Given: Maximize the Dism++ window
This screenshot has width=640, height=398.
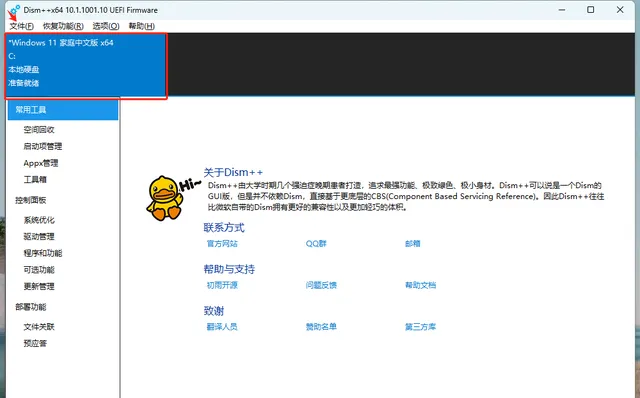Looking at the screenshot, I should point(591,10).
